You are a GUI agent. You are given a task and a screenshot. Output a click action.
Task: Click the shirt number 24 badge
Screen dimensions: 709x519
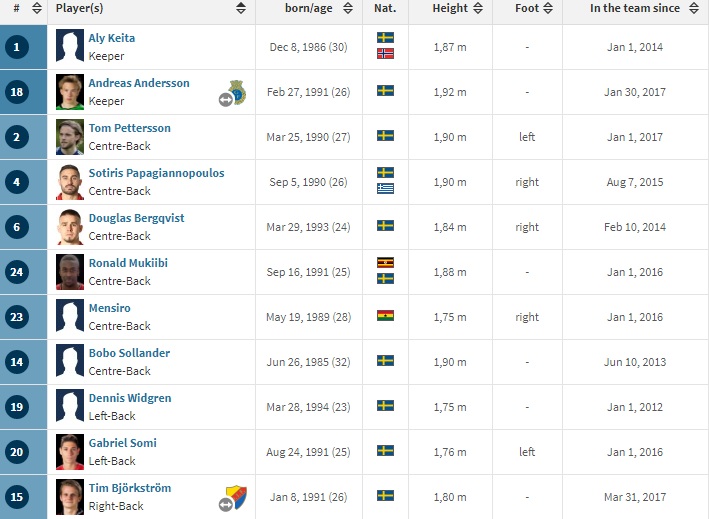17,272
